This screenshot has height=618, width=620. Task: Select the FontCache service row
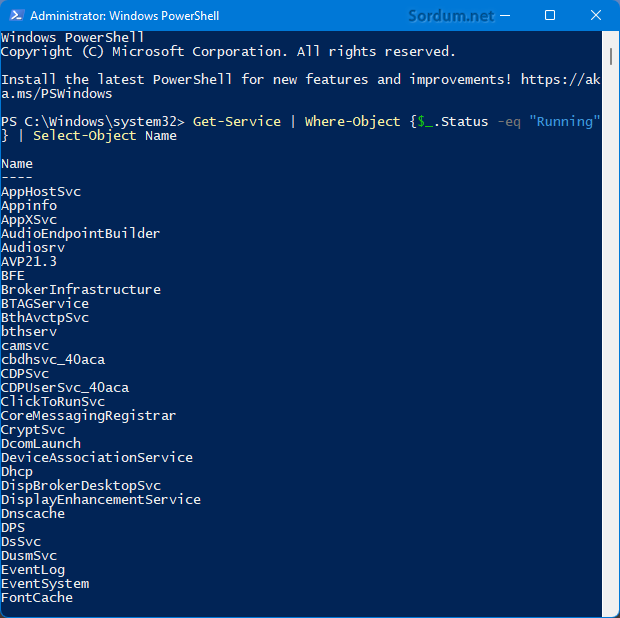tap(37, 598)
